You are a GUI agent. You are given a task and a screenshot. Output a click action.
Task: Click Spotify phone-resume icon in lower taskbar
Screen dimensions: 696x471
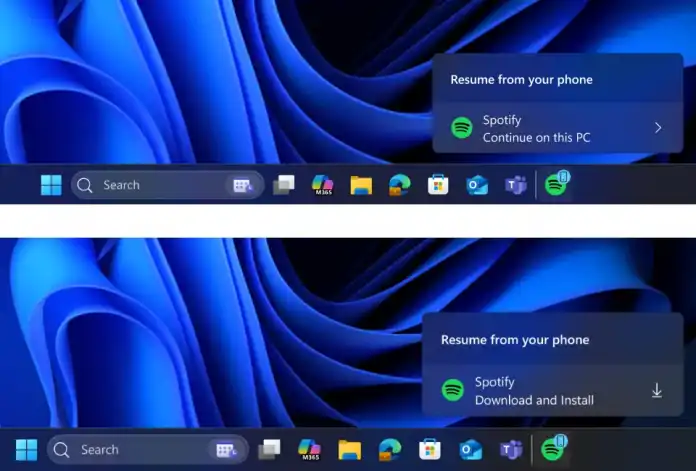point(554,447)
